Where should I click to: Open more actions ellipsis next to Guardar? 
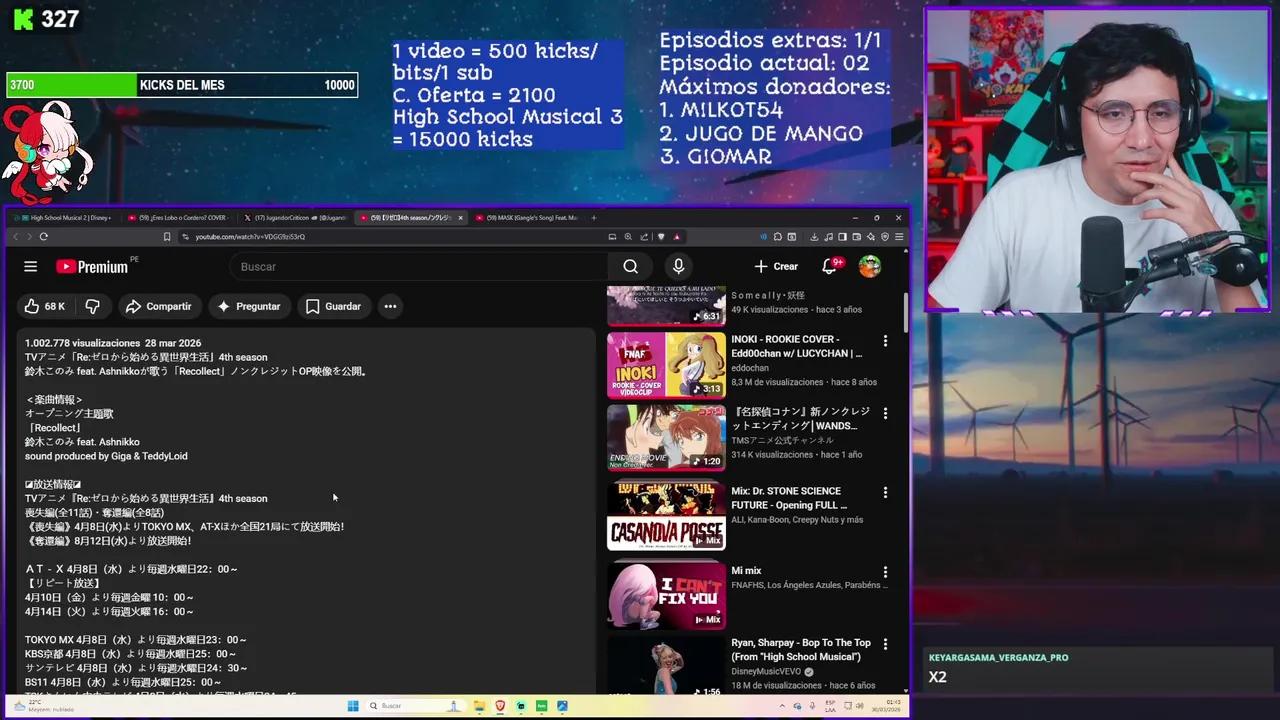pos(390,306)
